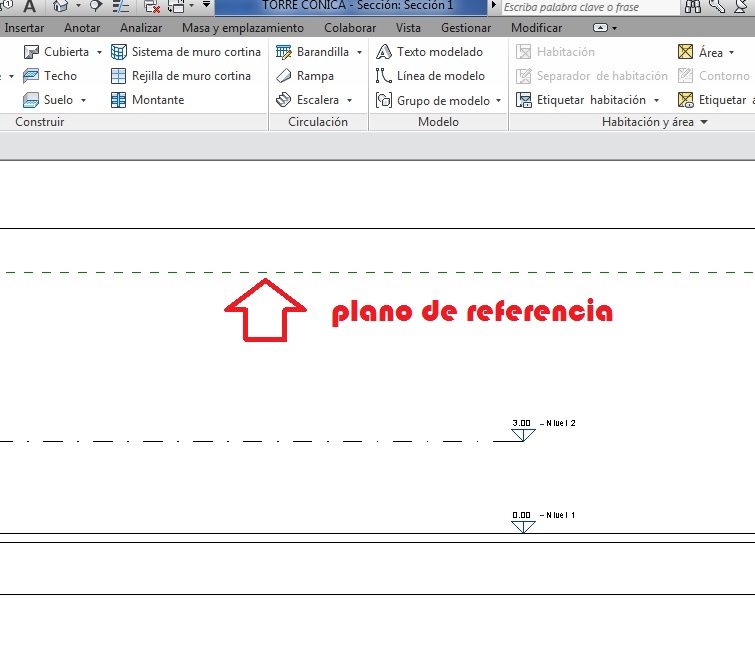Open the Etiquetar habitación dropdown arrow

657,101
